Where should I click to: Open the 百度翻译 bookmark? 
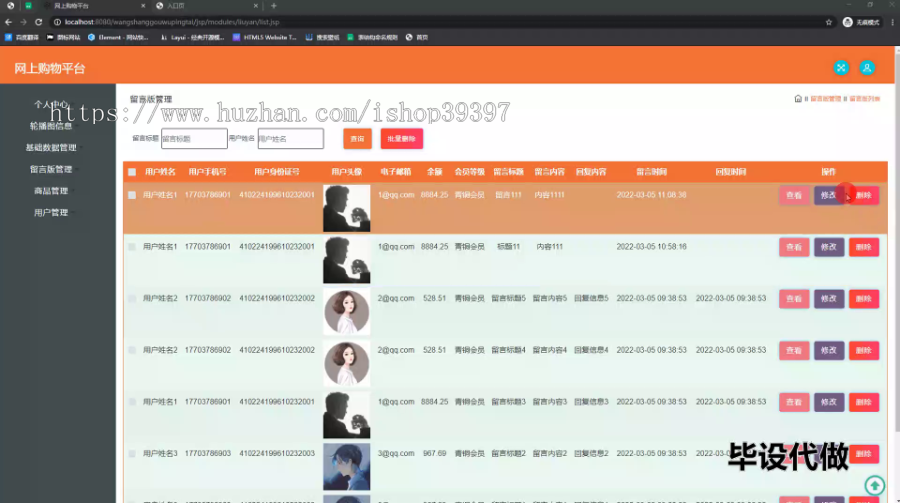[22, 37]
